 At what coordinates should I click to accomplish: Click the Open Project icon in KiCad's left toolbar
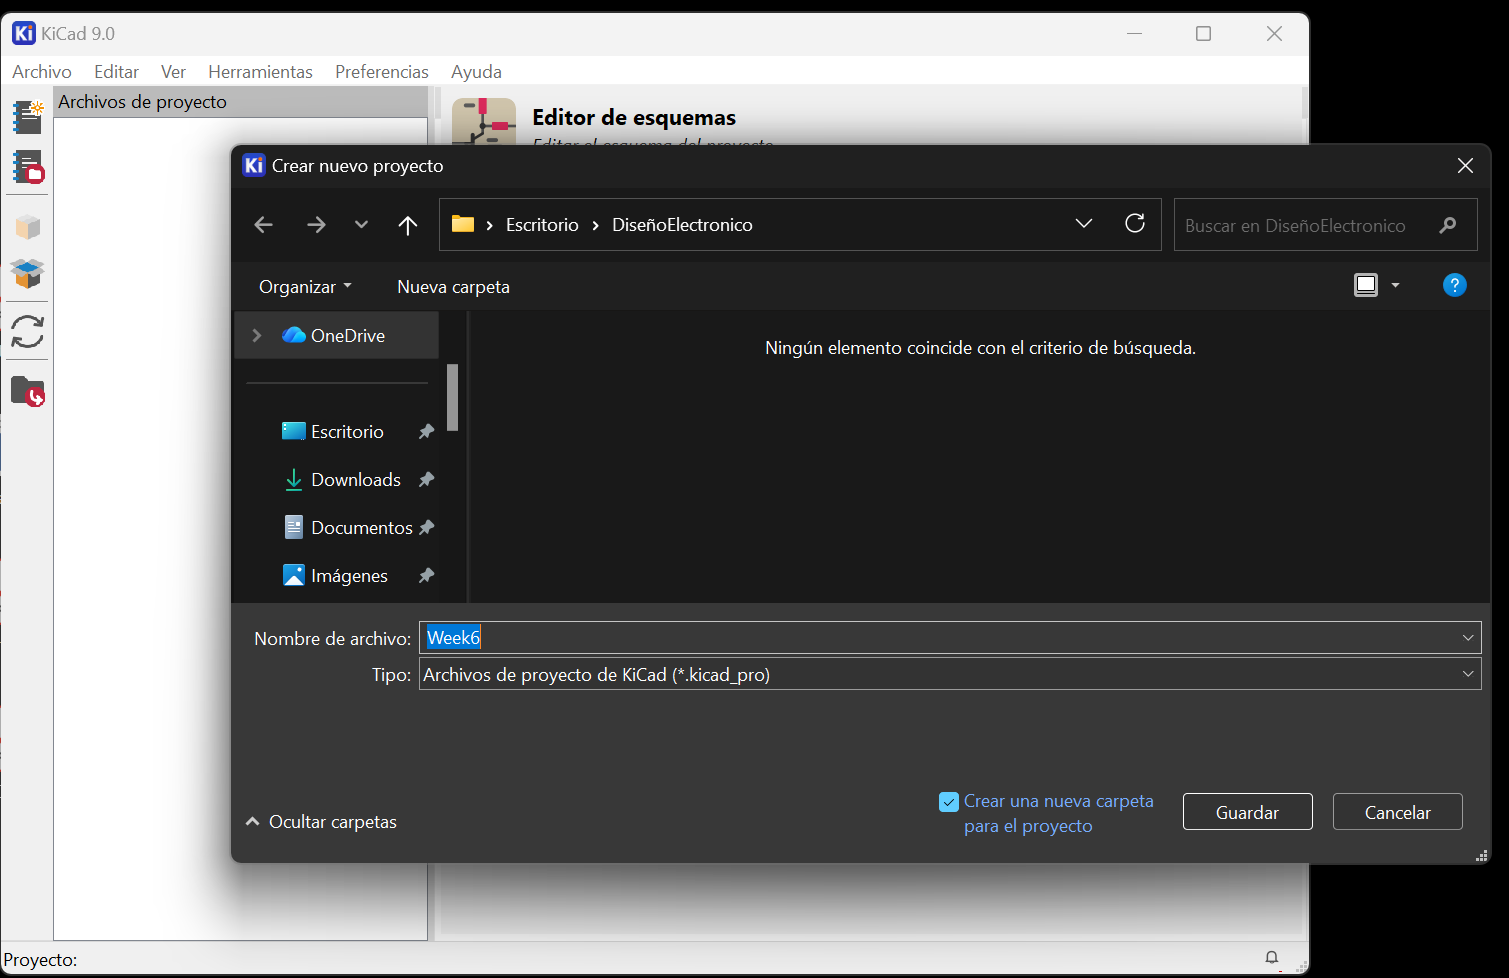pos(28,167)
